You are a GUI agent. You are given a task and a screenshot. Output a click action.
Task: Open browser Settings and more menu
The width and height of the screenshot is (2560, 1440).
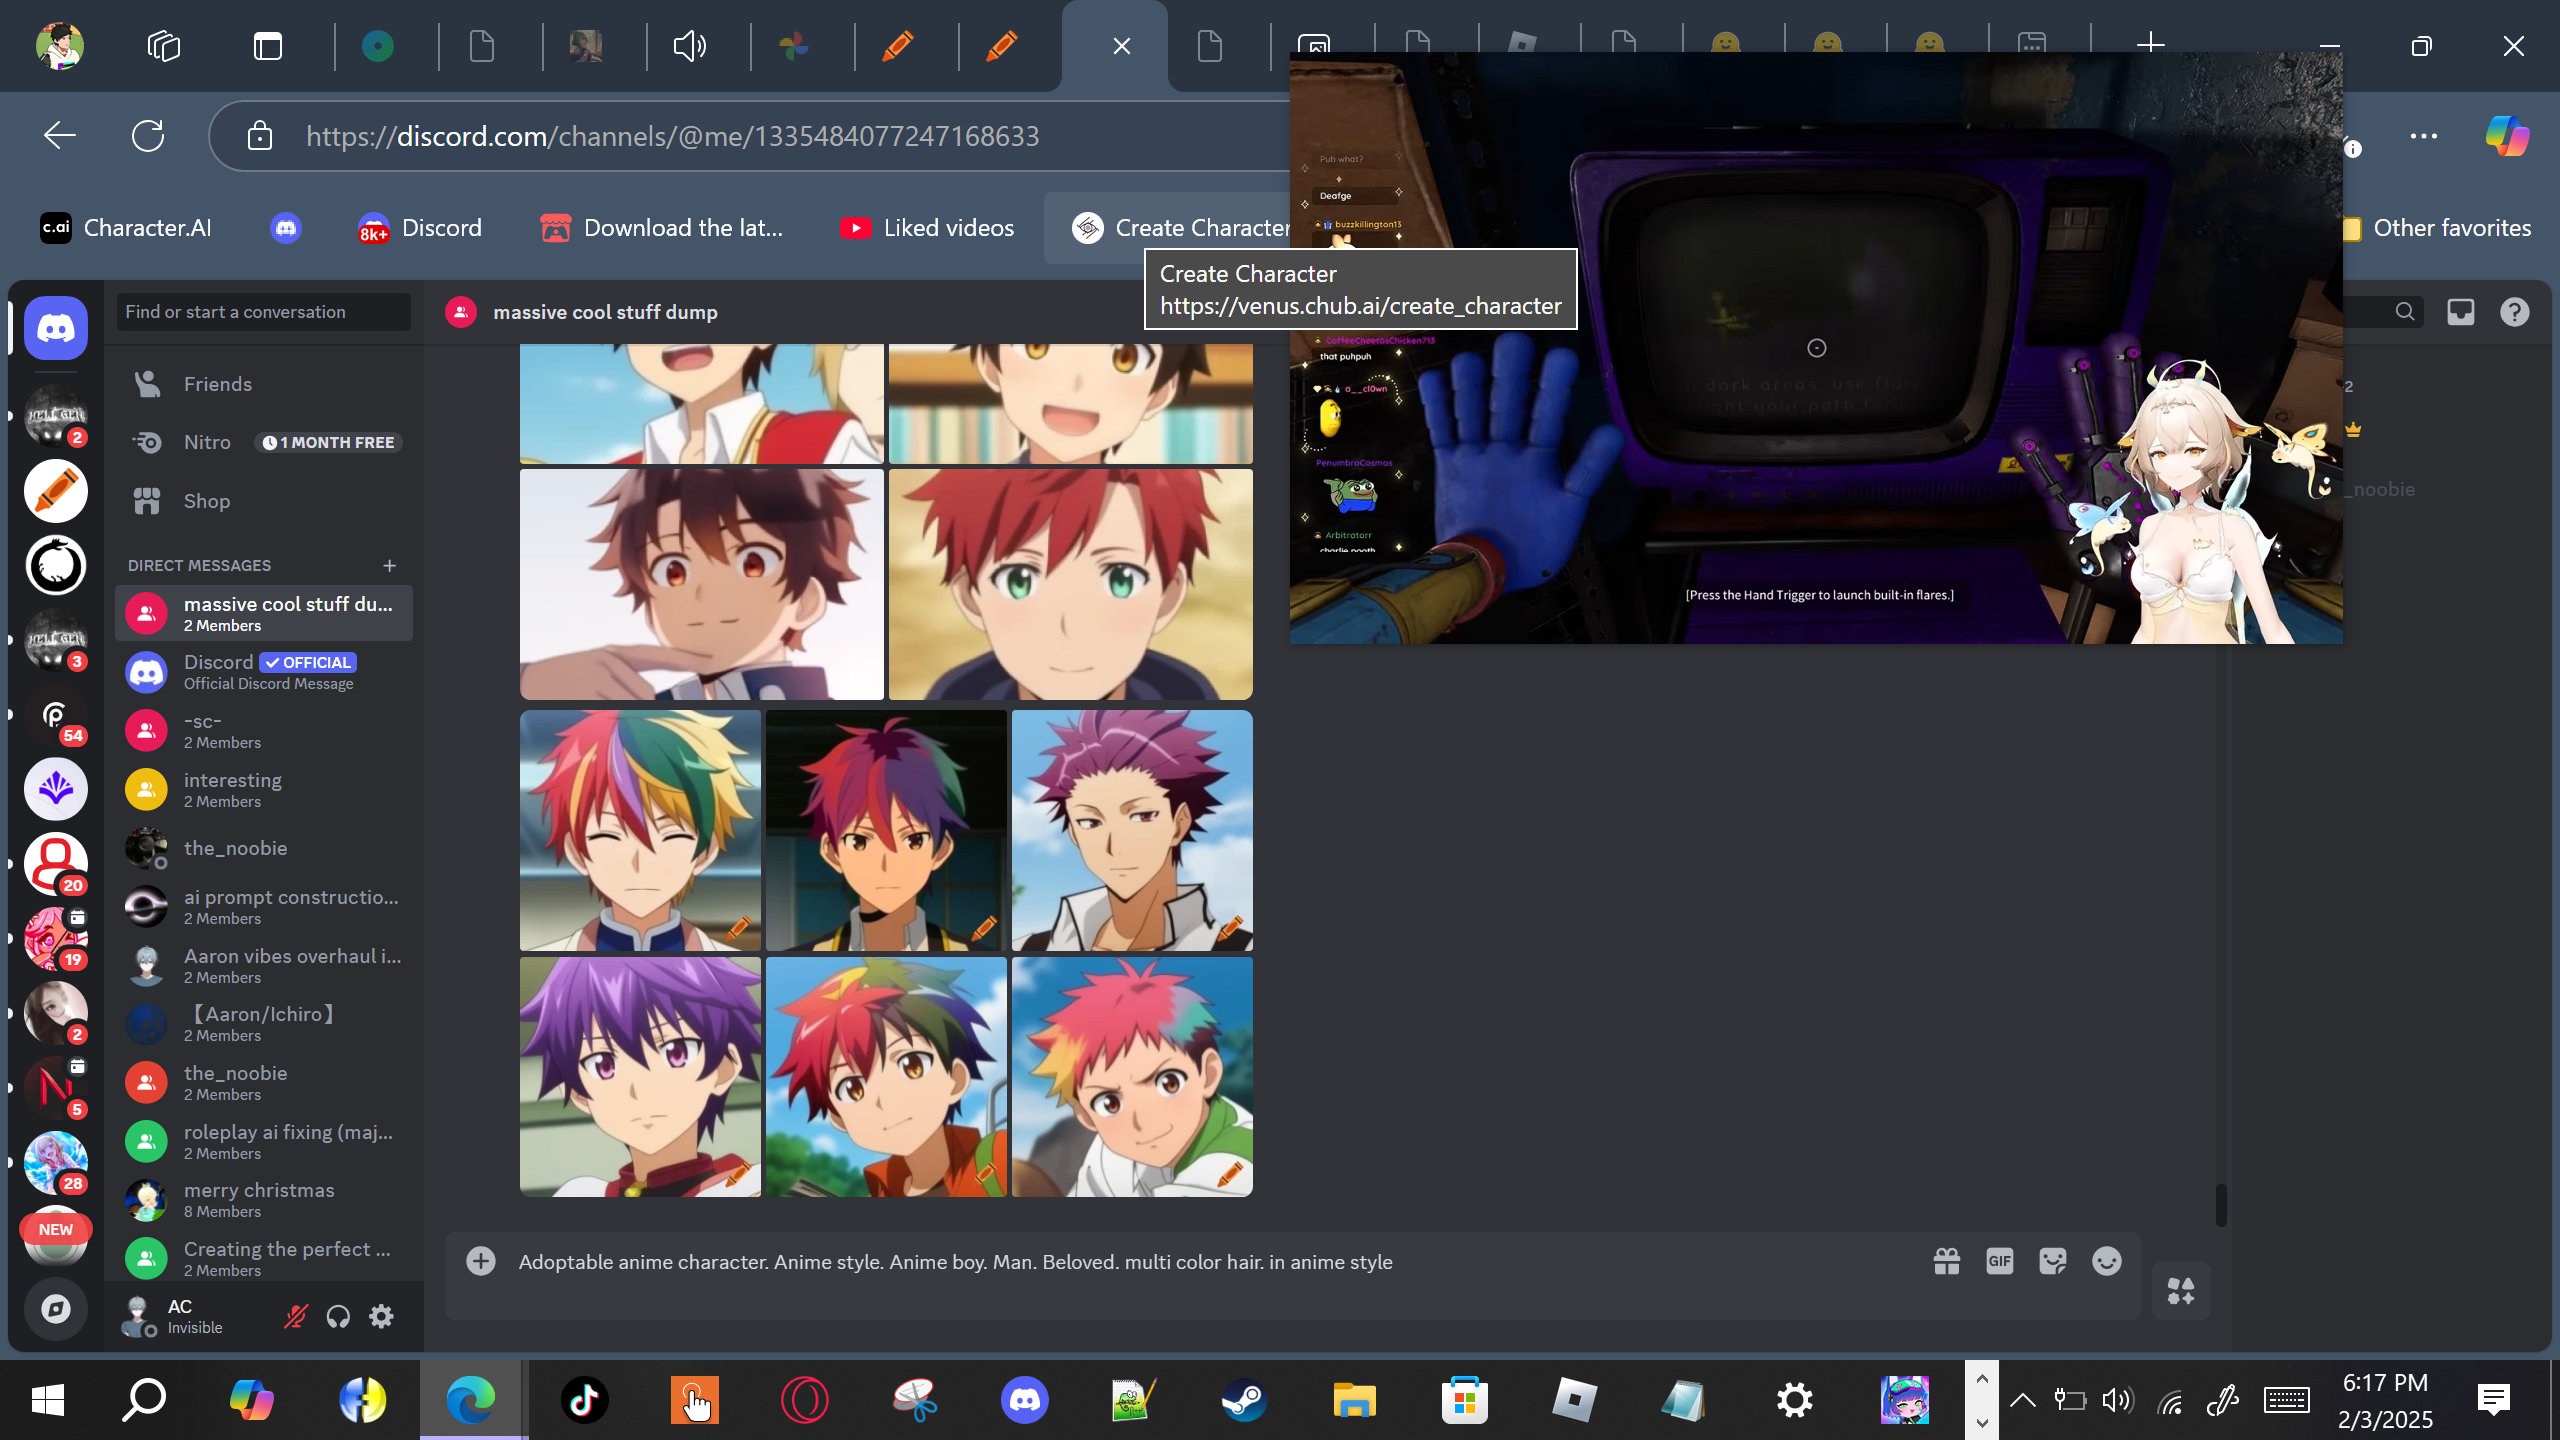click(2424, 135)
